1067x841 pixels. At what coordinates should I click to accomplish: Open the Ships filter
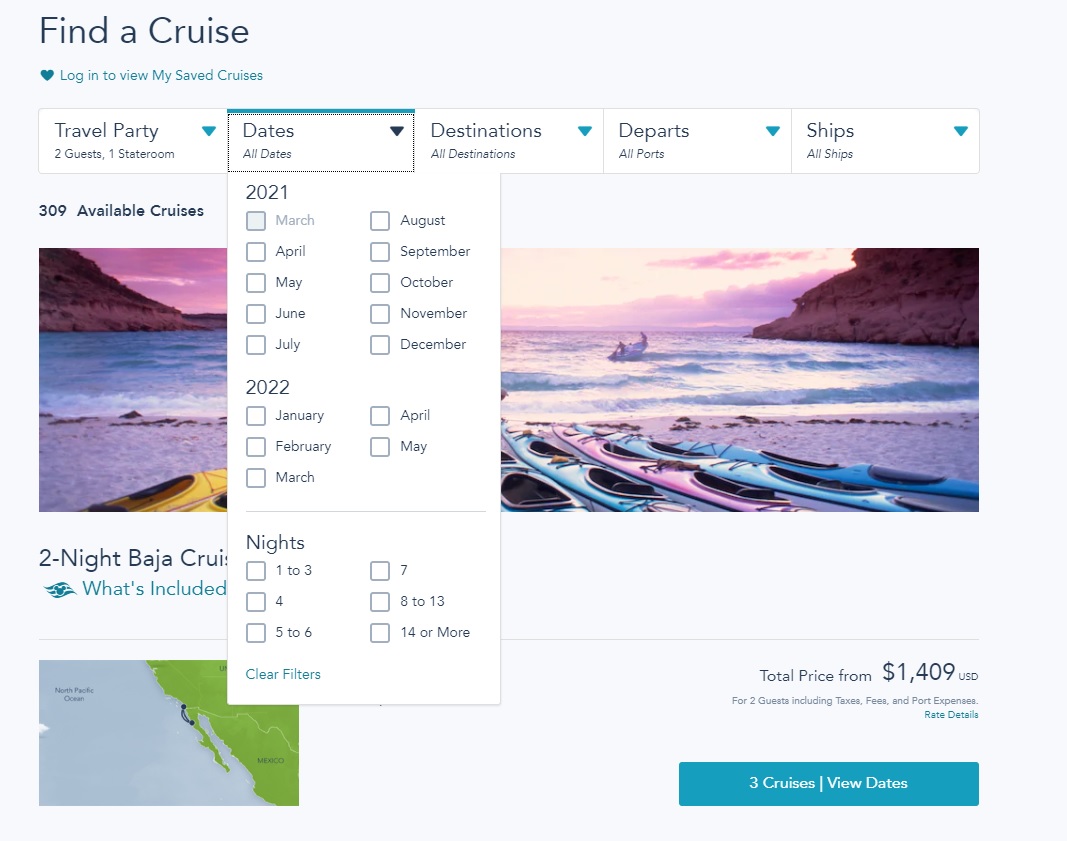point(884,141)
